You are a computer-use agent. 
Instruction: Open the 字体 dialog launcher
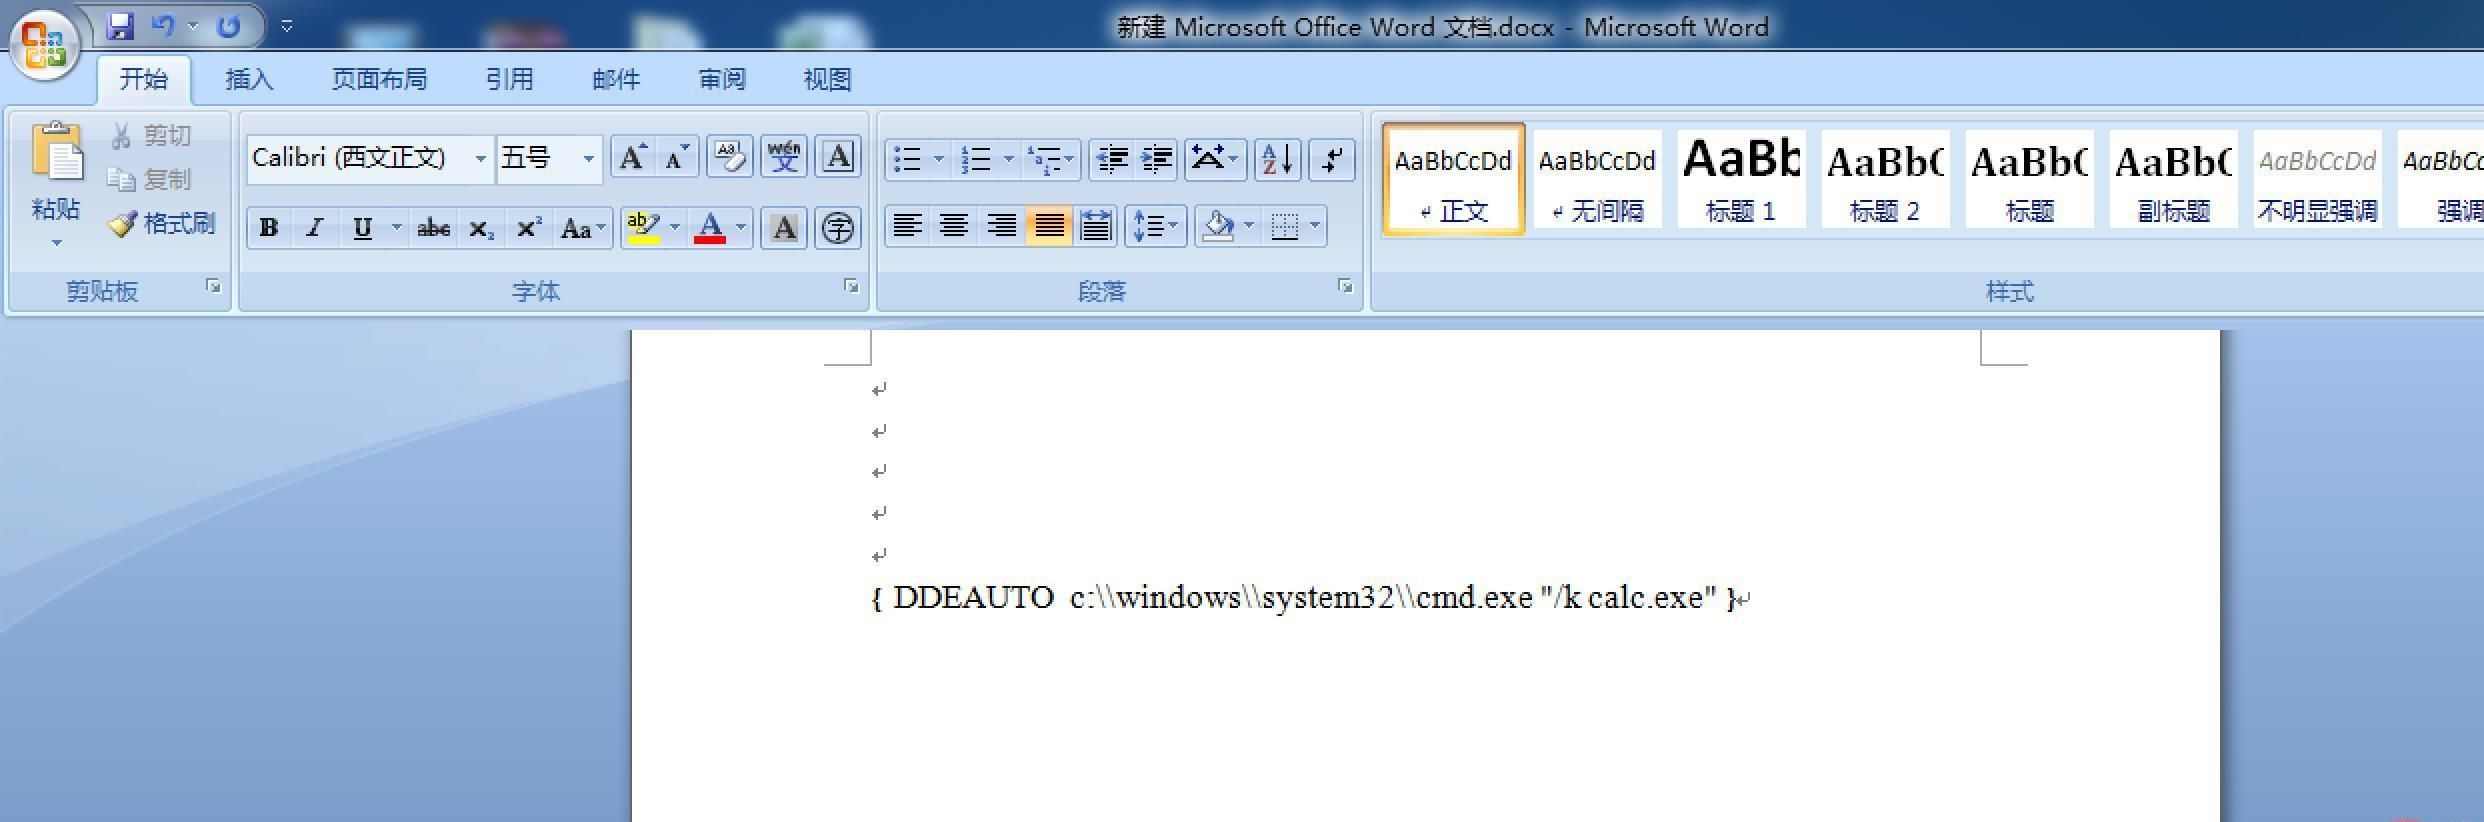pyautogui.click(x=851, y=287)
